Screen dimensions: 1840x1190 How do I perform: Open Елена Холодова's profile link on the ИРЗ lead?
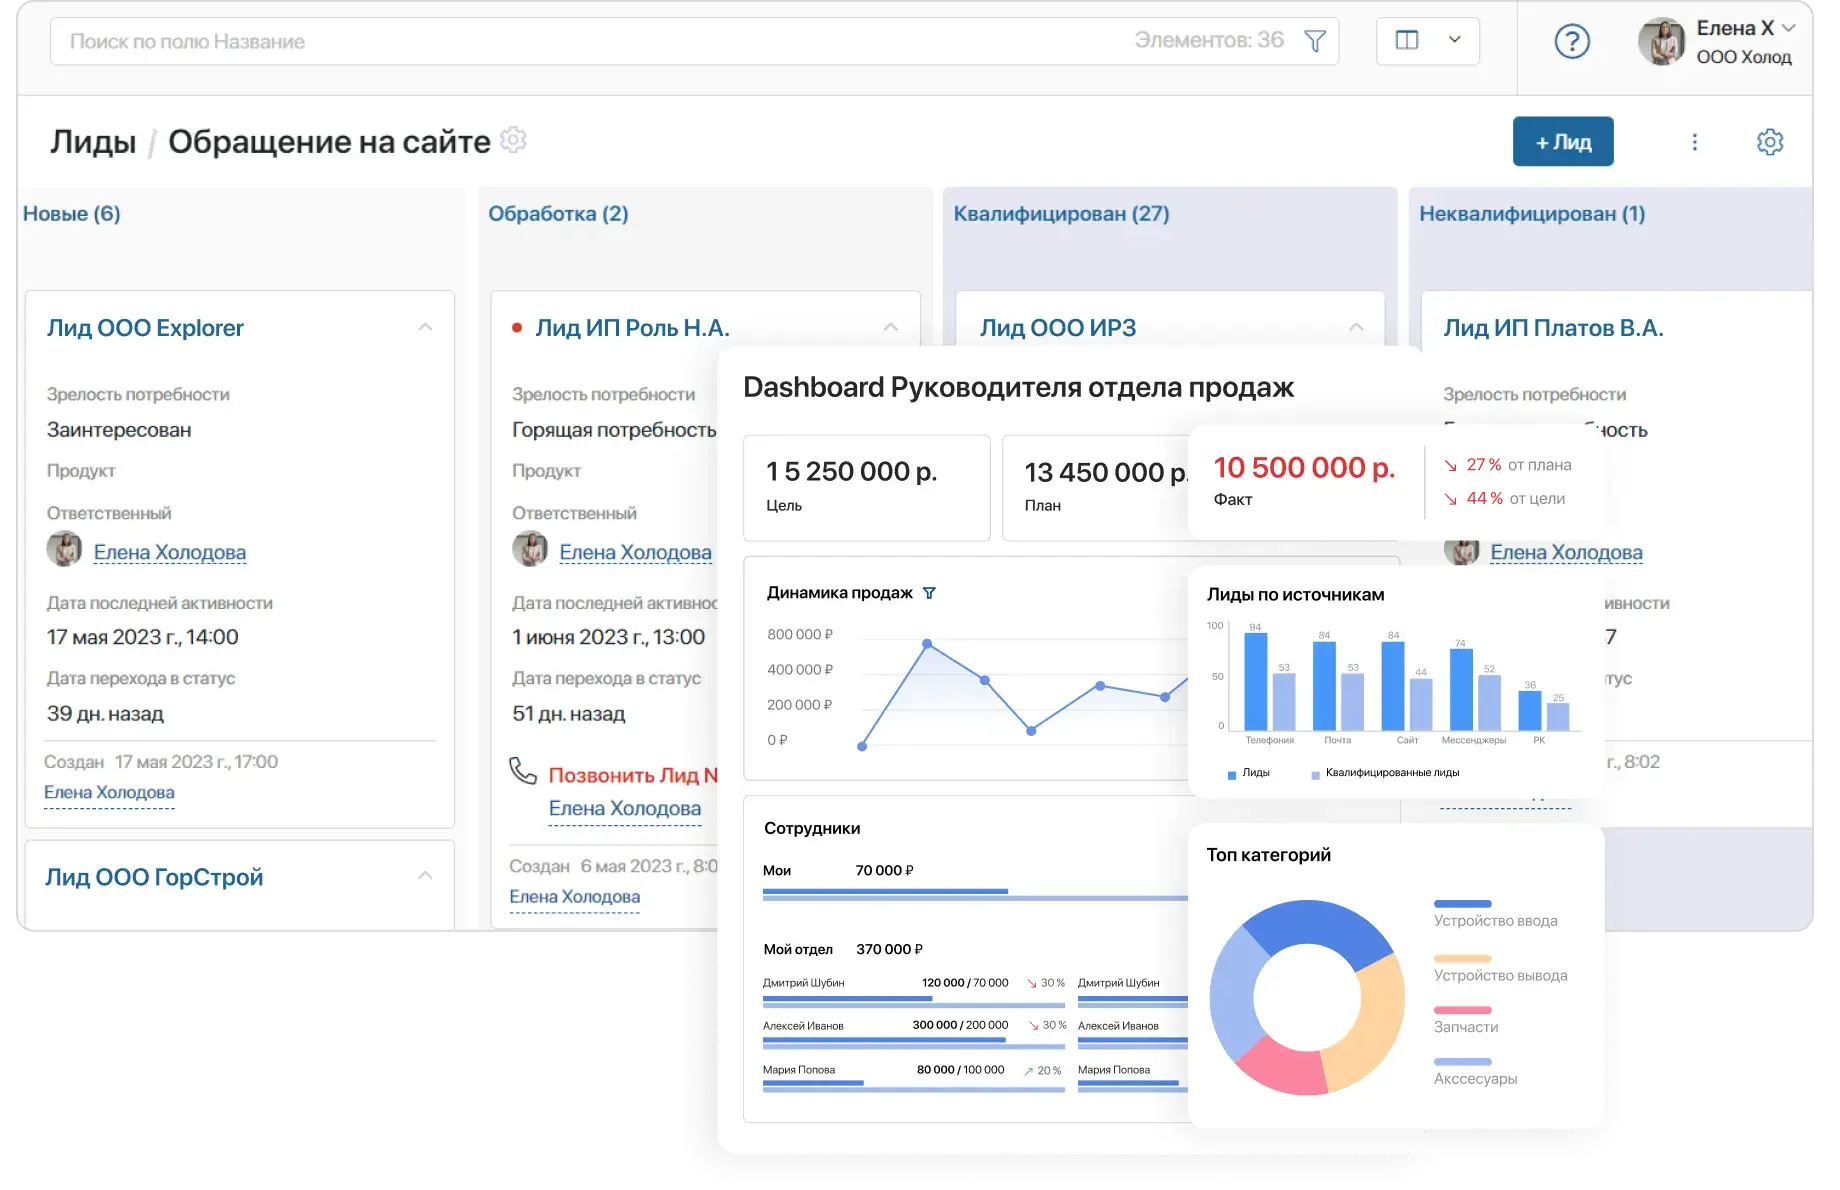coord(1566,551)
